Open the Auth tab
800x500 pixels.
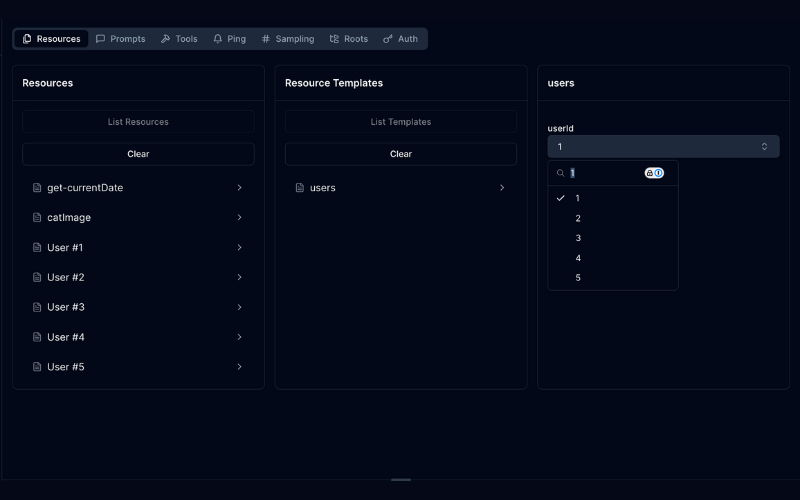(x=401, y=39)
